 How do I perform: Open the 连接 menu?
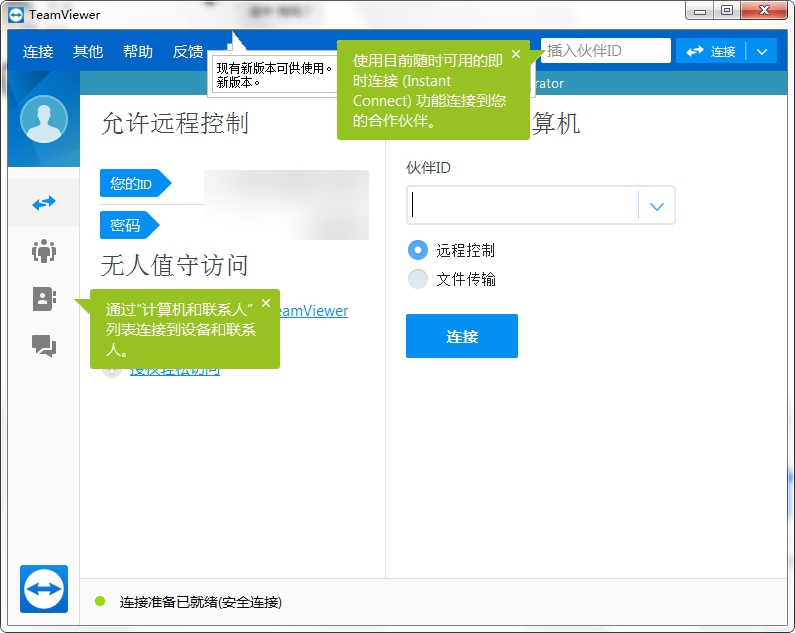click(38, 51)
